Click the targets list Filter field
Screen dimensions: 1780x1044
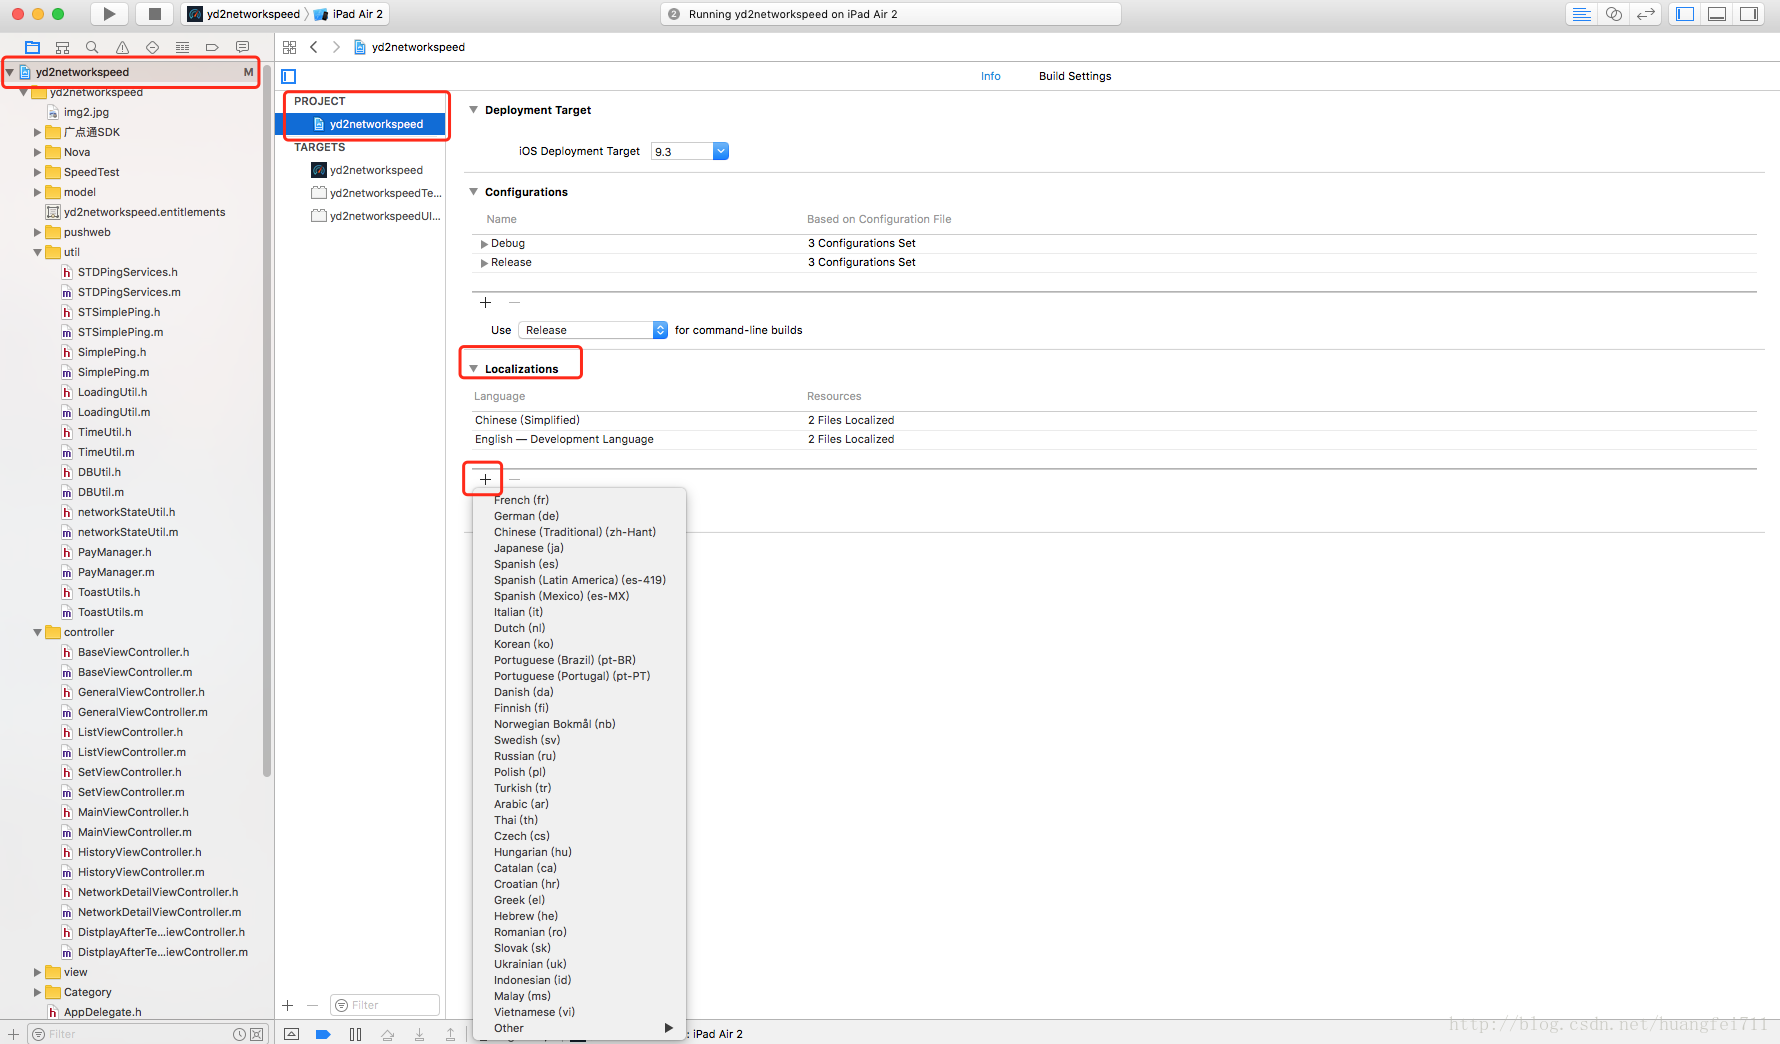[385, 1005]
